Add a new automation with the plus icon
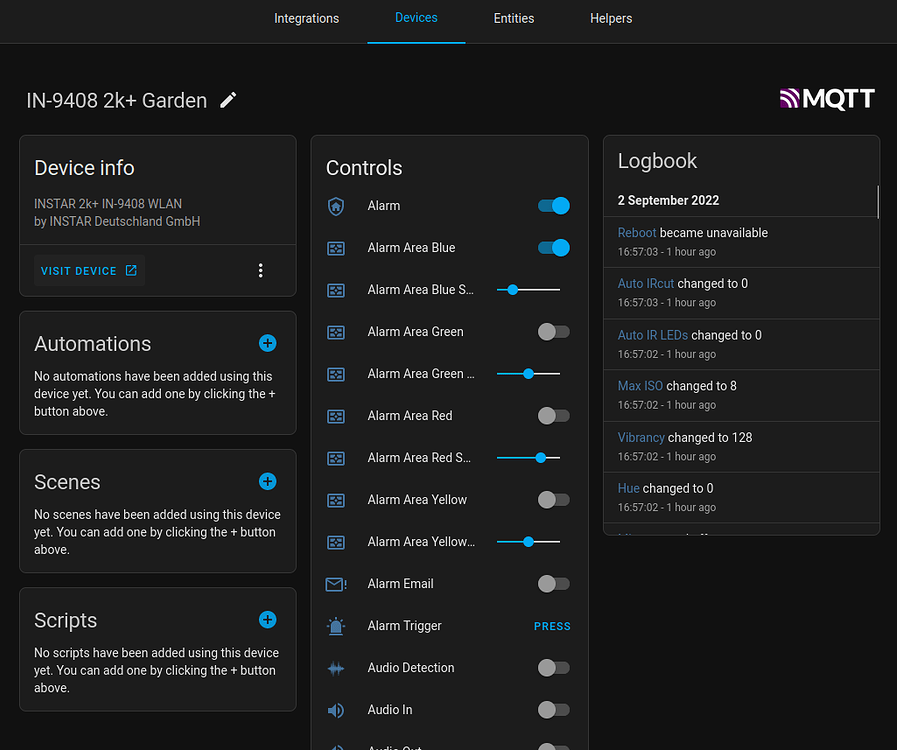897x750 pixels. click(x=267, y=343)
